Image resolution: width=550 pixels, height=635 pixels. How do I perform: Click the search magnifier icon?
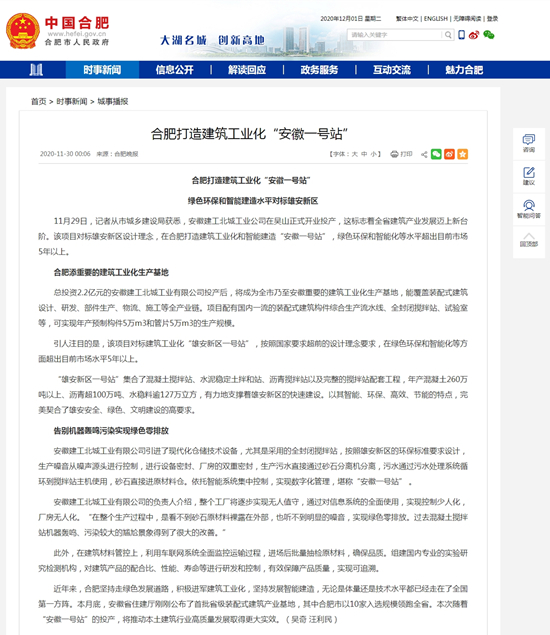448,35
